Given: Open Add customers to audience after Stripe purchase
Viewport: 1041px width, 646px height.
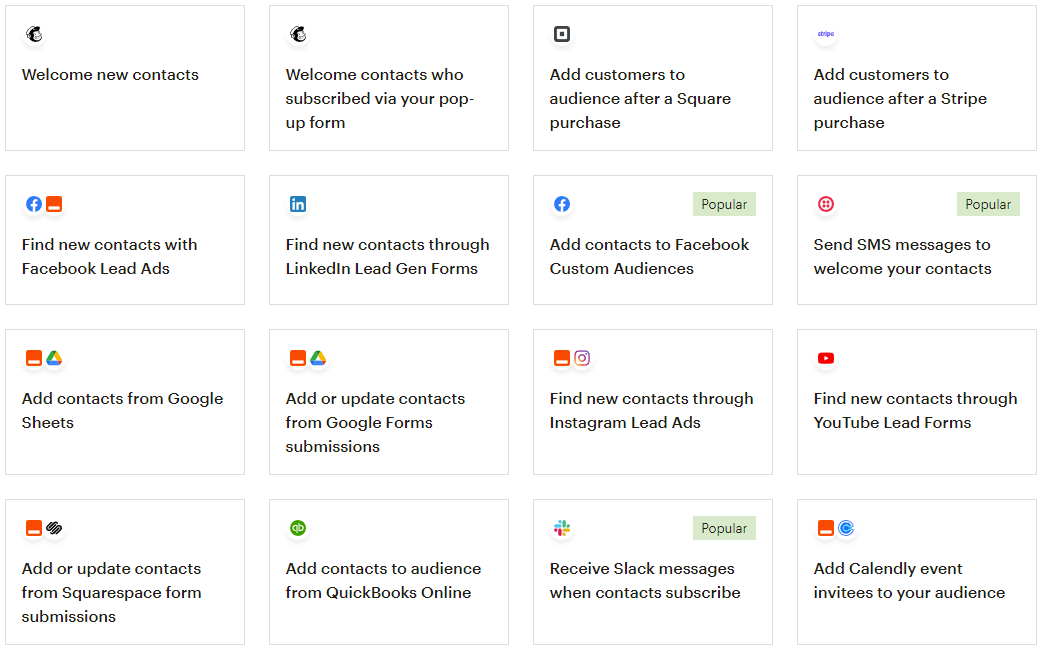Looking at the screenshot, I should tap(916, 78).
